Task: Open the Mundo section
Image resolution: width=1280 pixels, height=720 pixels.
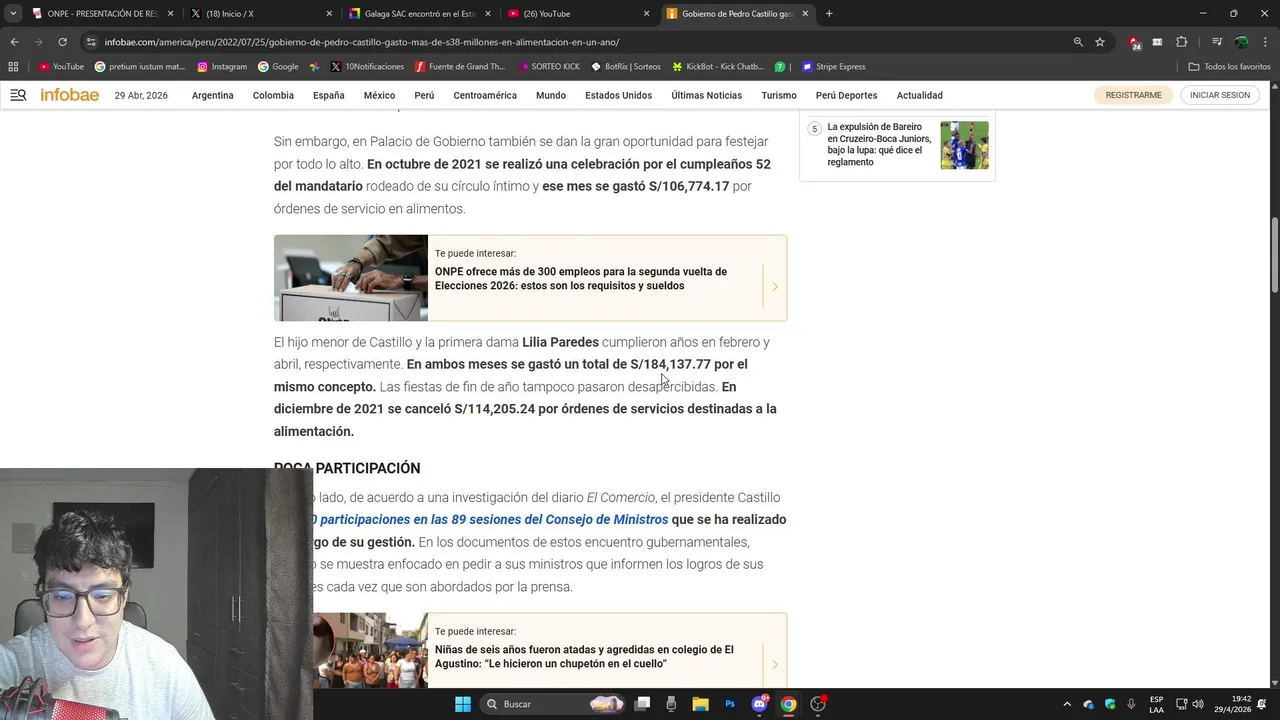Action: 551,95
